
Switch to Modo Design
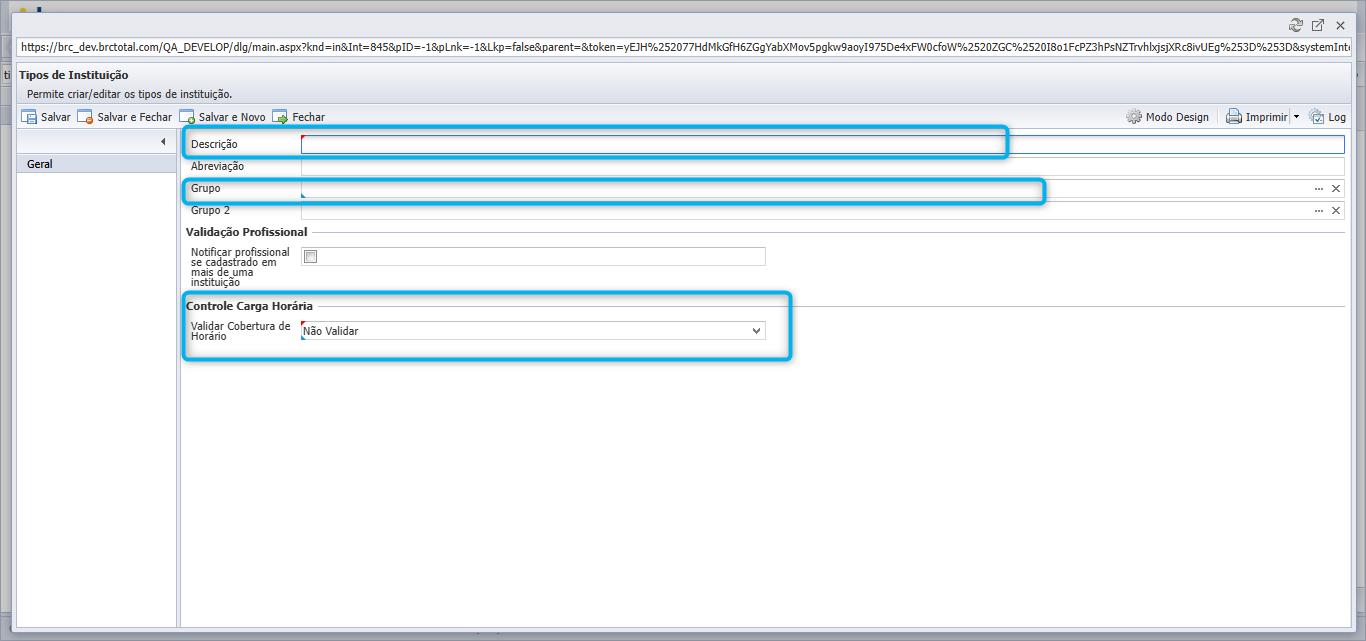click(1167, 117)
